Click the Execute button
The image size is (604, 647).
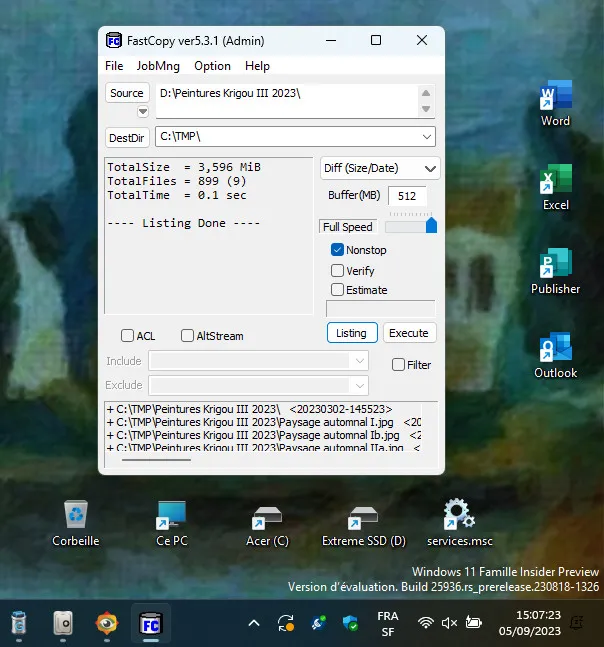[x=409, y=333]
